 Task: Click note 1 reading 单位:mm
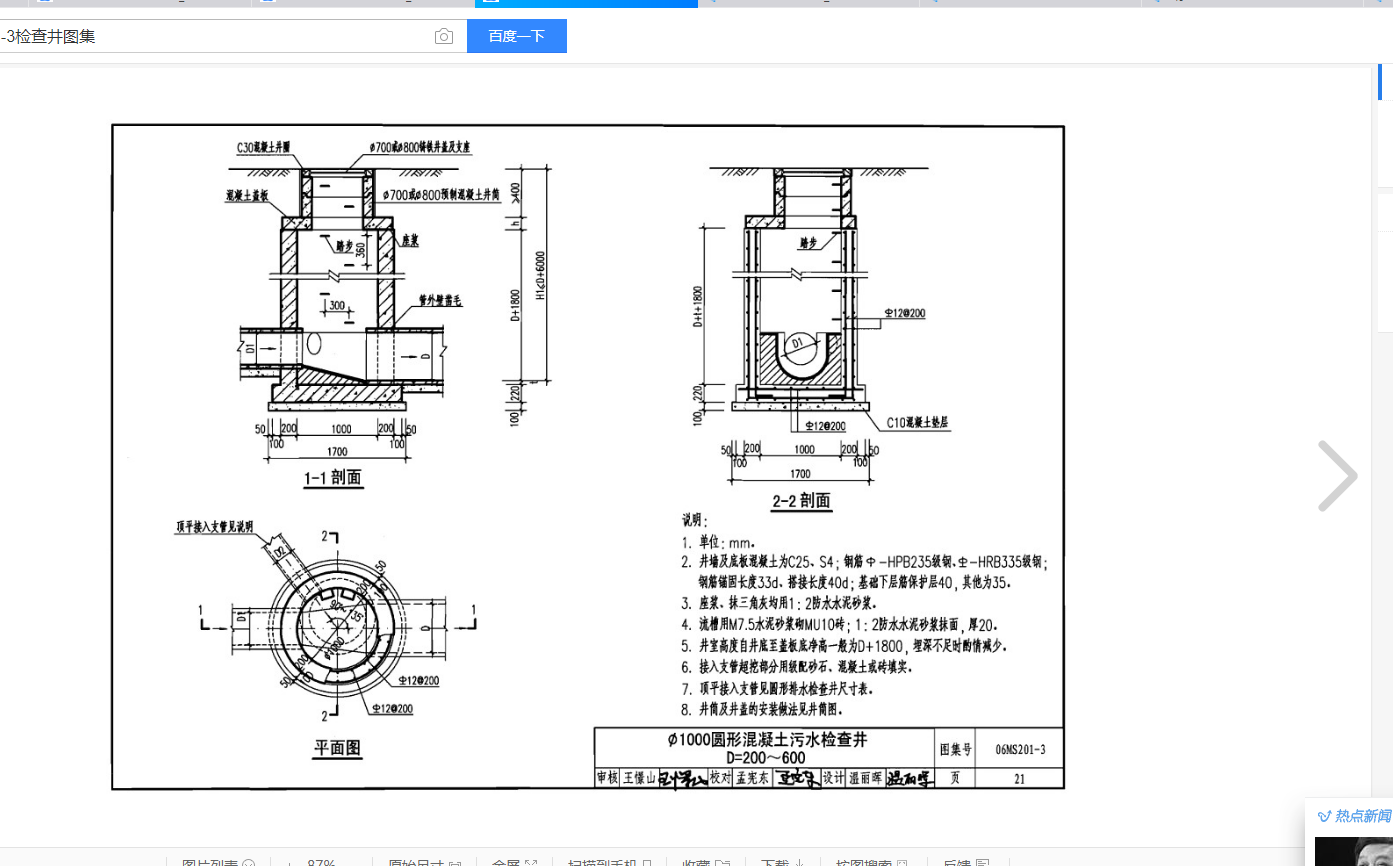pyautogui.click(x=718, y=541)
